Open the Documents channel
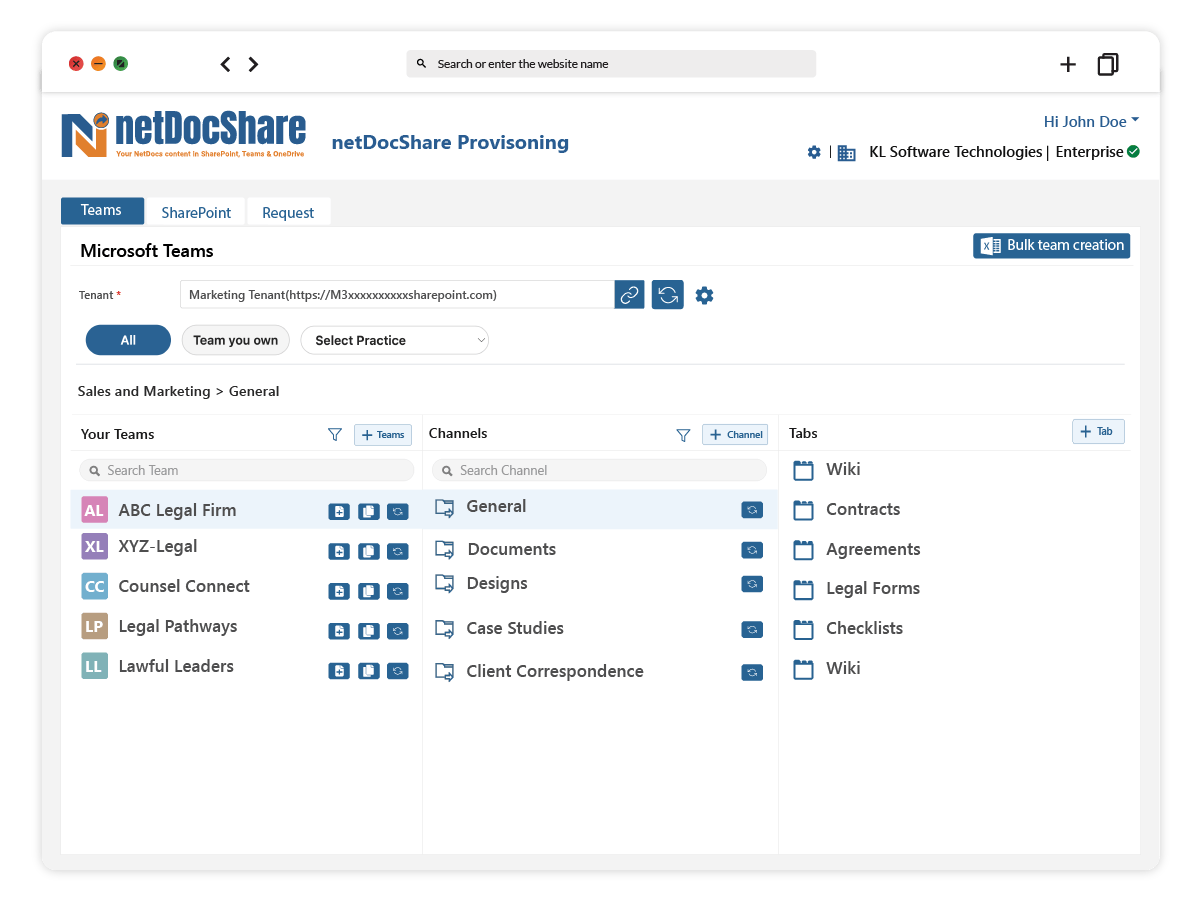The width and height of the screenshot is (1201, 901). tap(511, 549)
